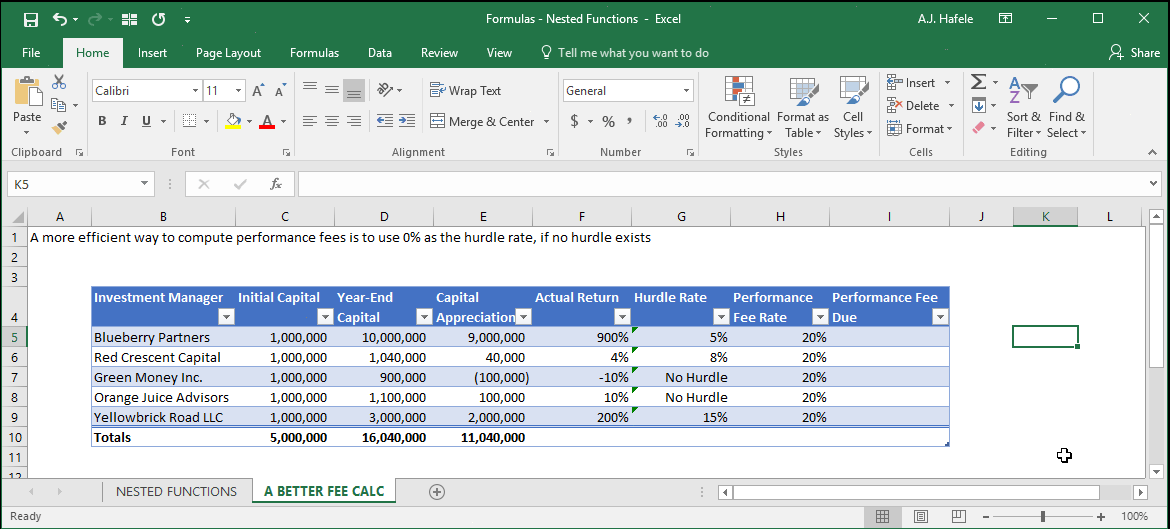Screen dimensions: 1170x529
Task: Expand the formula bar
Action: pos(1154,184)
